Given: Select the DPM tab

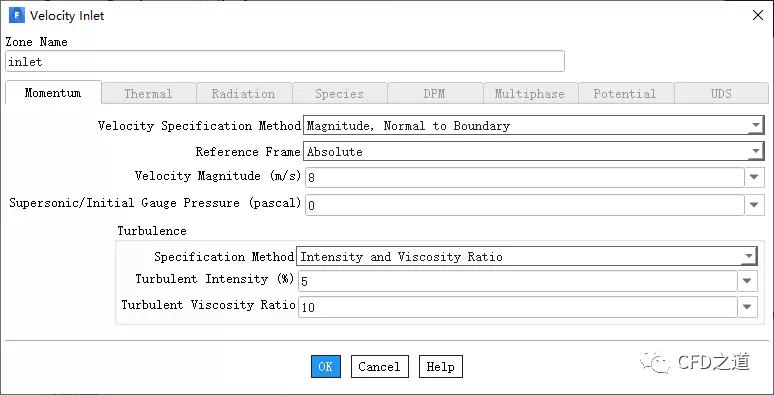Looking at the screenshot, I should pyautogui.click(x=434, y=93).
